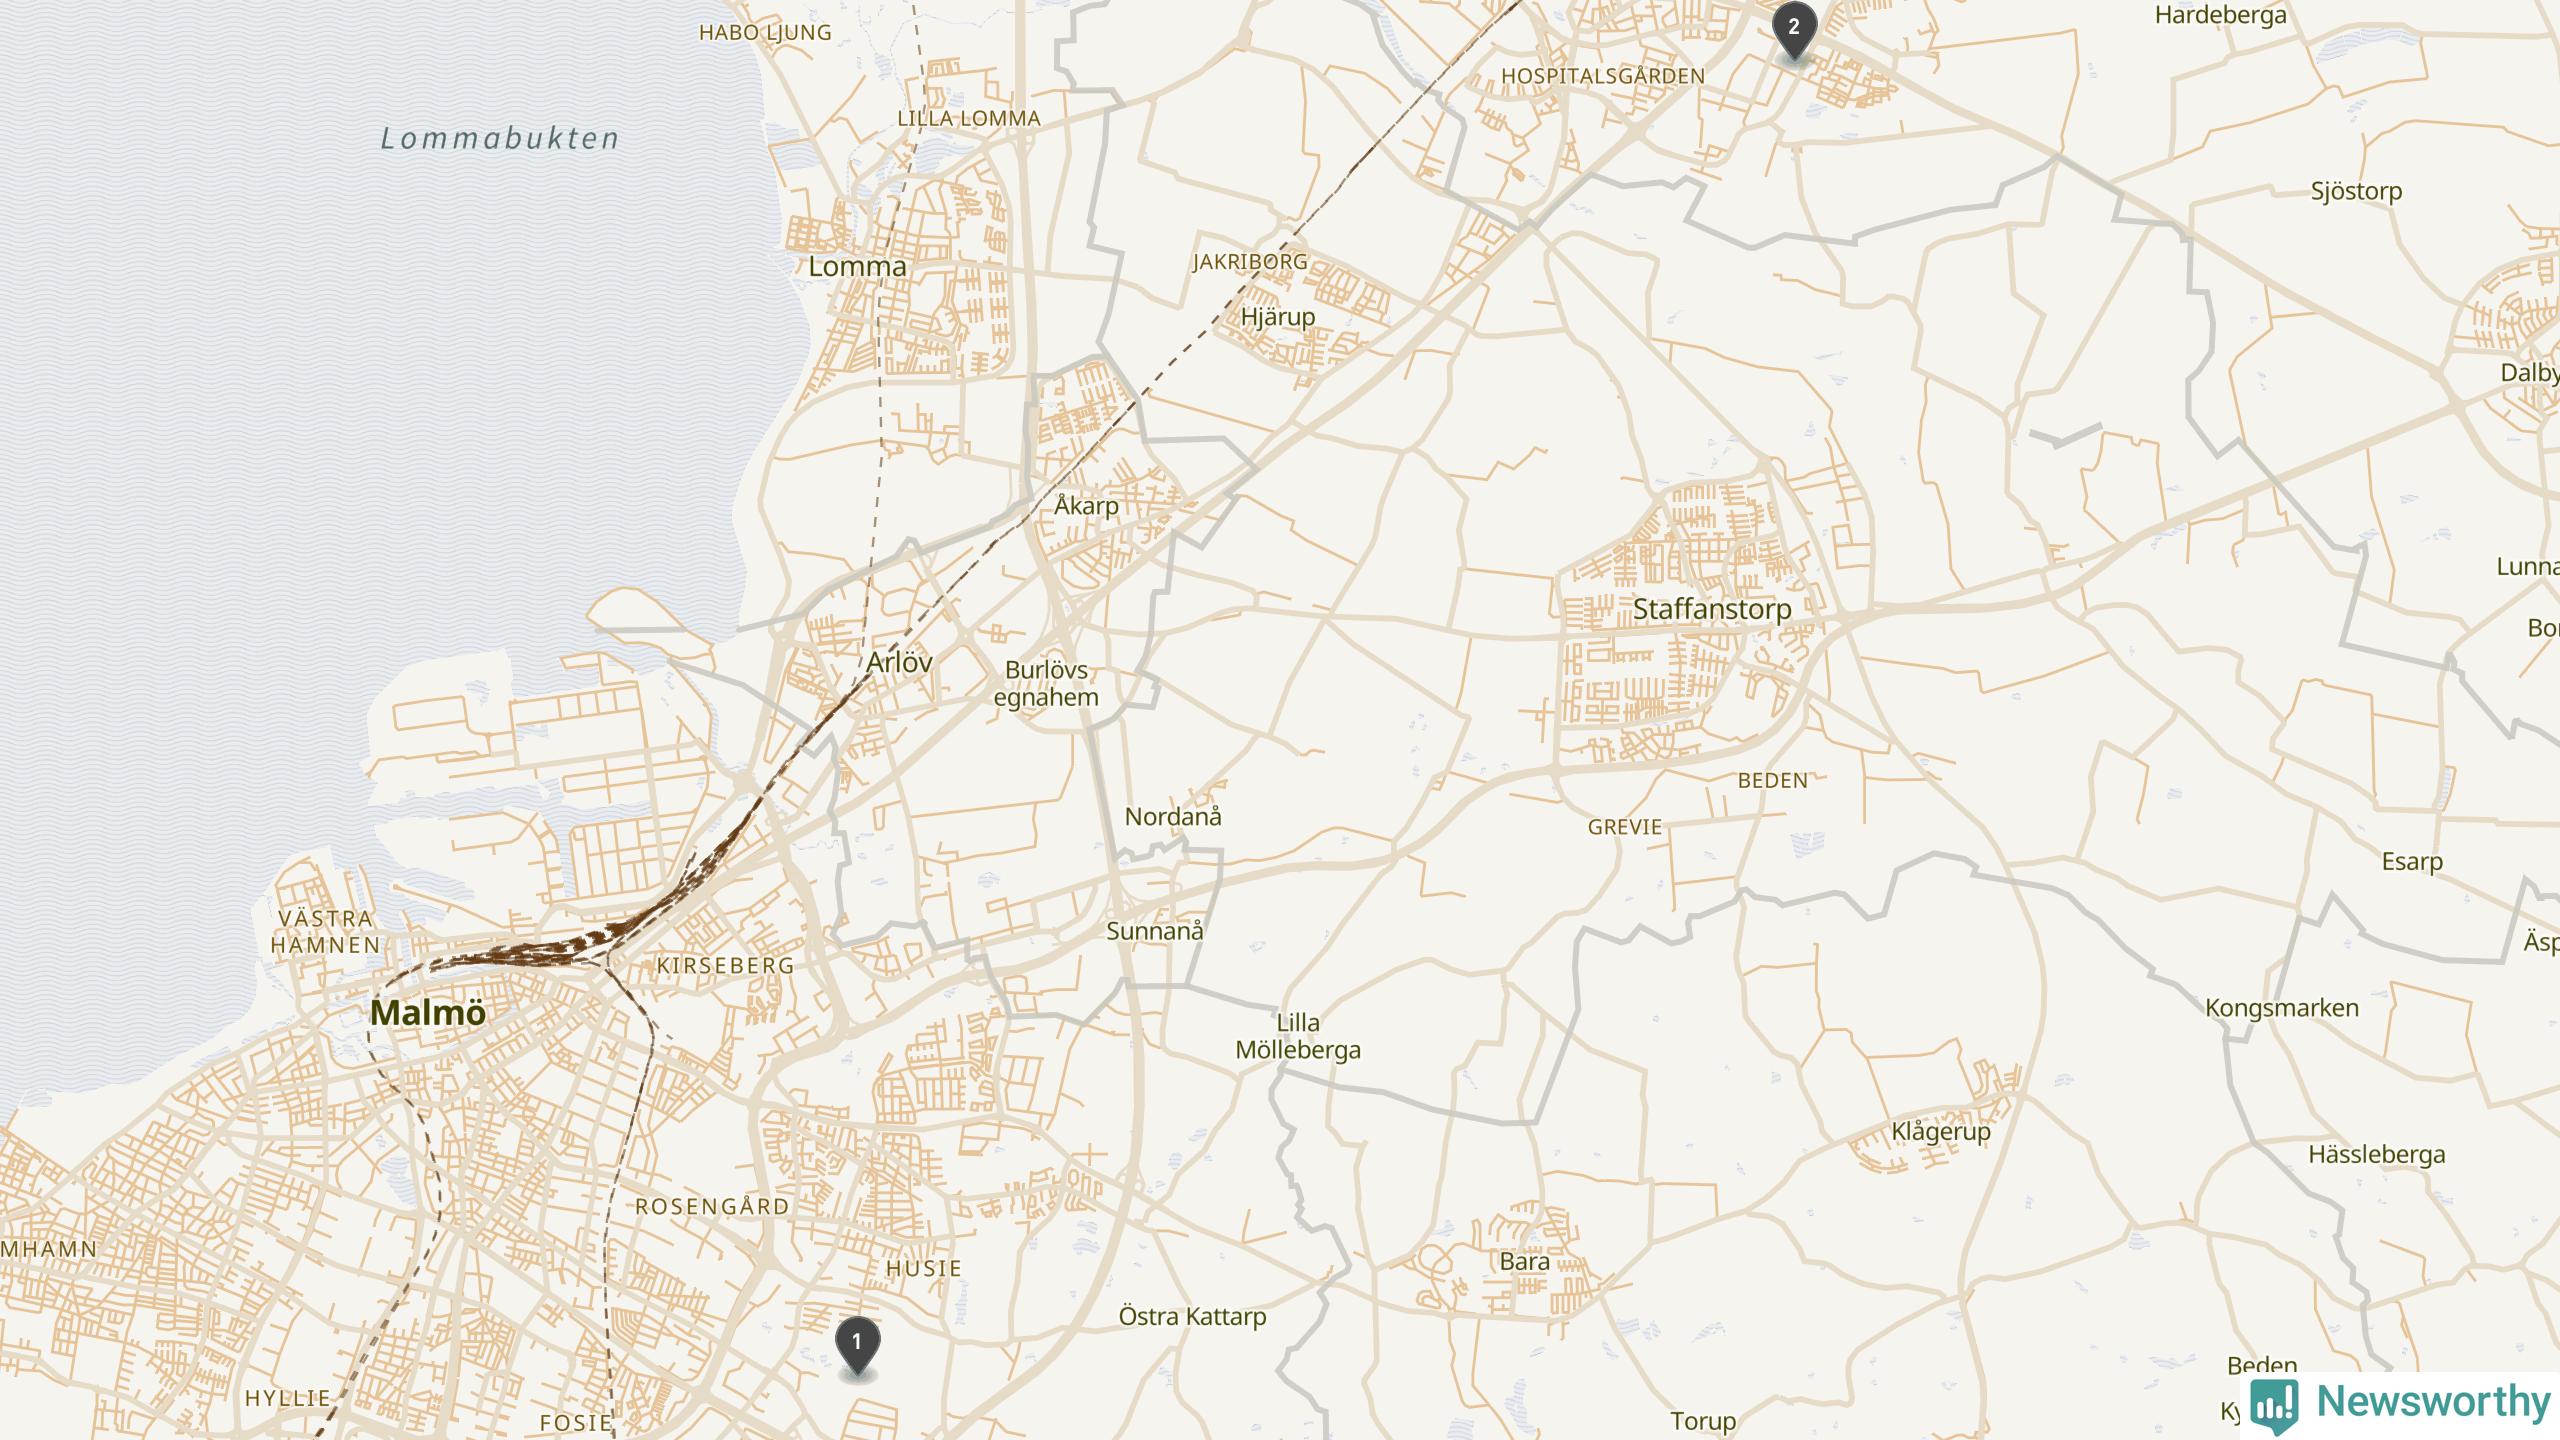Select the Hjärup town label
2560x1440 pixels.
(x=1278, y=318)
